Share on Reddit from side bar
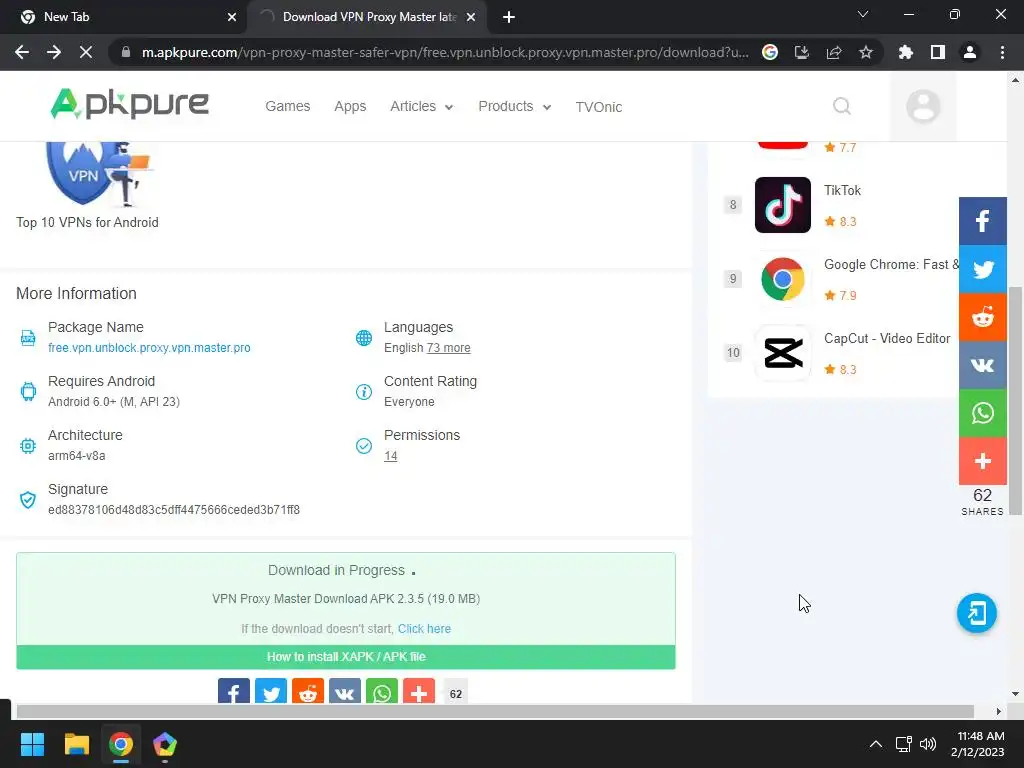The width and height of the screenshot is (1024, 768). coord(982,317)
